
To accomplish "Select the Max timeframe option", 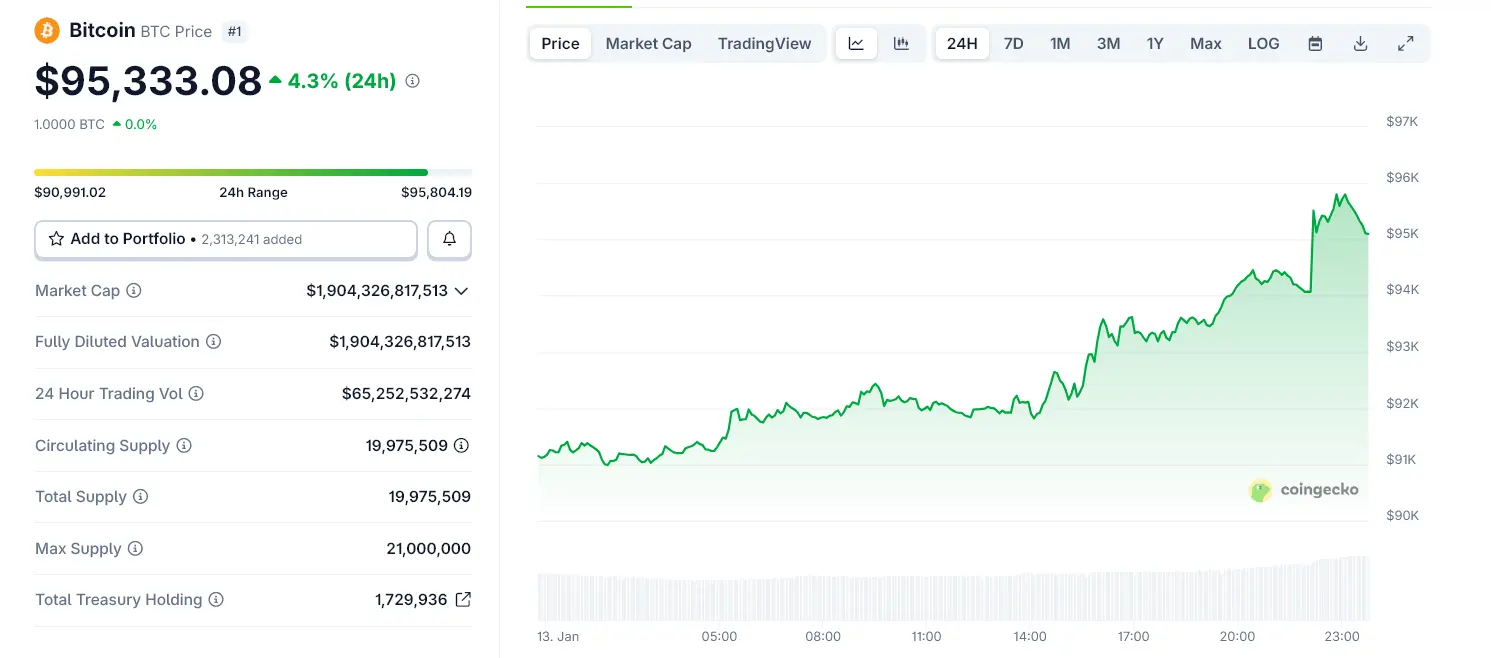I will (1205, 43).
